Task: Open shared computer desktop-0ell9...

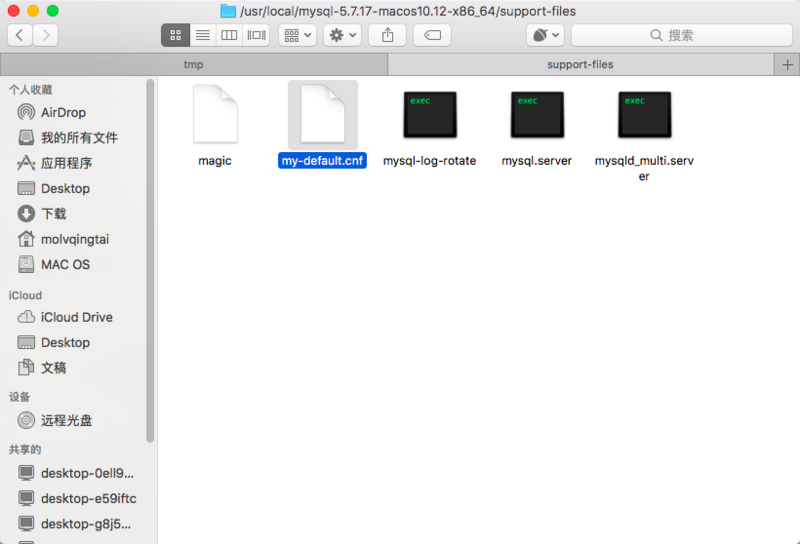Action: [77, 473]
